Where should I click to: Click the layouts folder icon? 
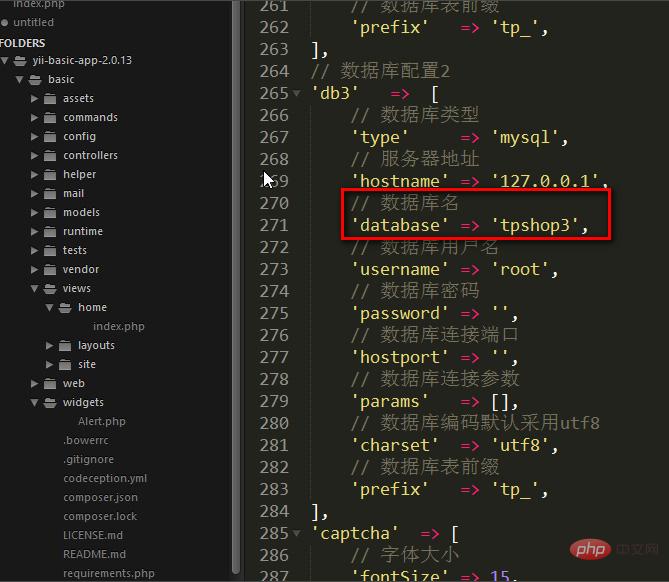click(65, 345)
